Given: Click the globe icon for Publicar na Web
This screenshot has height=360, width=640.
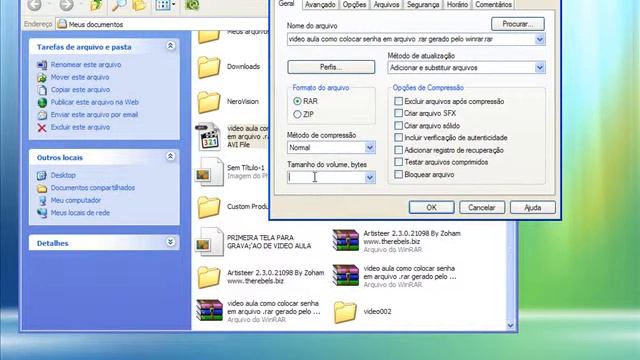Looking at the screenshot, I should [x=42, y=102].
